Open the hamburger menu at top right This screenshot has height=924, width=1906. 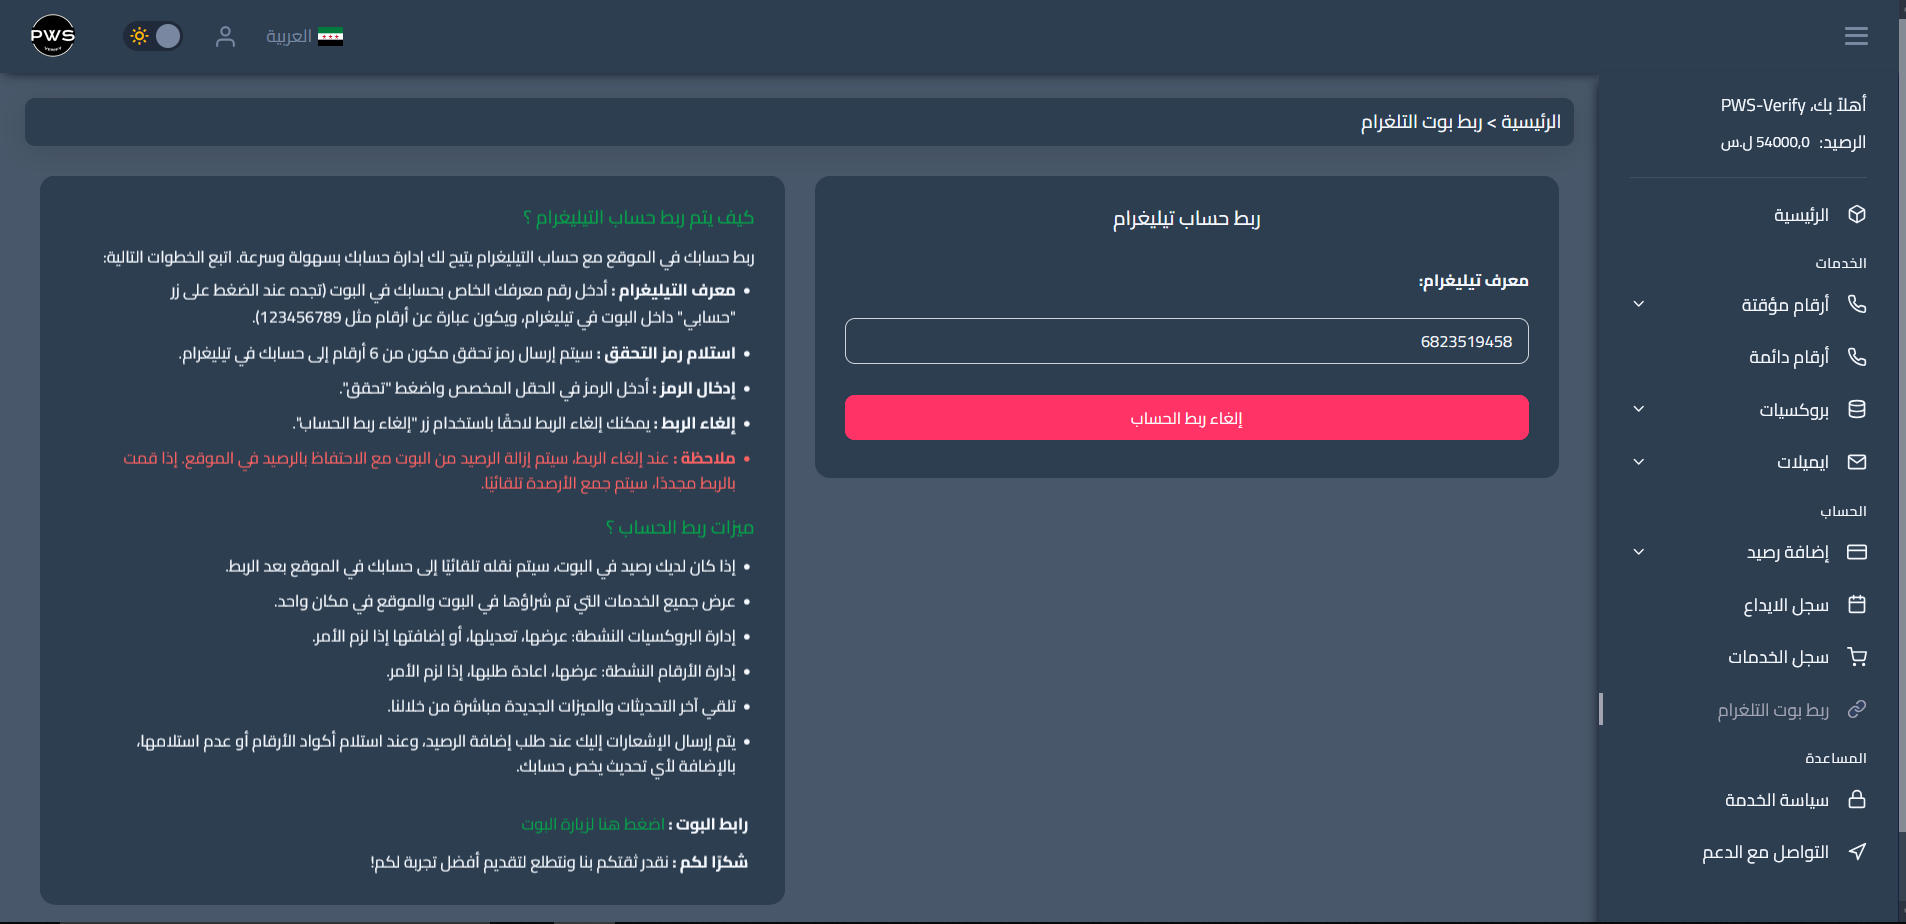[x=1856, y=35]
